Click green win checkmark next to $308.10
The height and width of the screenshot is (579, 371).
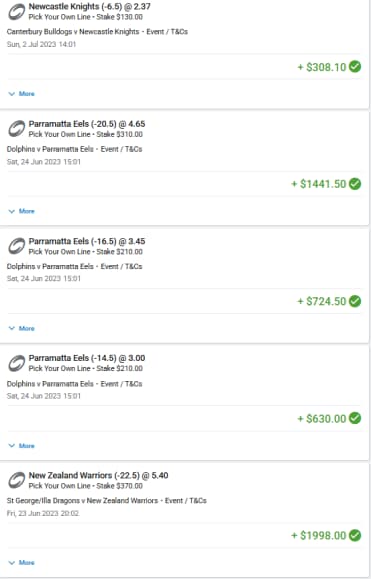[355, 67]
